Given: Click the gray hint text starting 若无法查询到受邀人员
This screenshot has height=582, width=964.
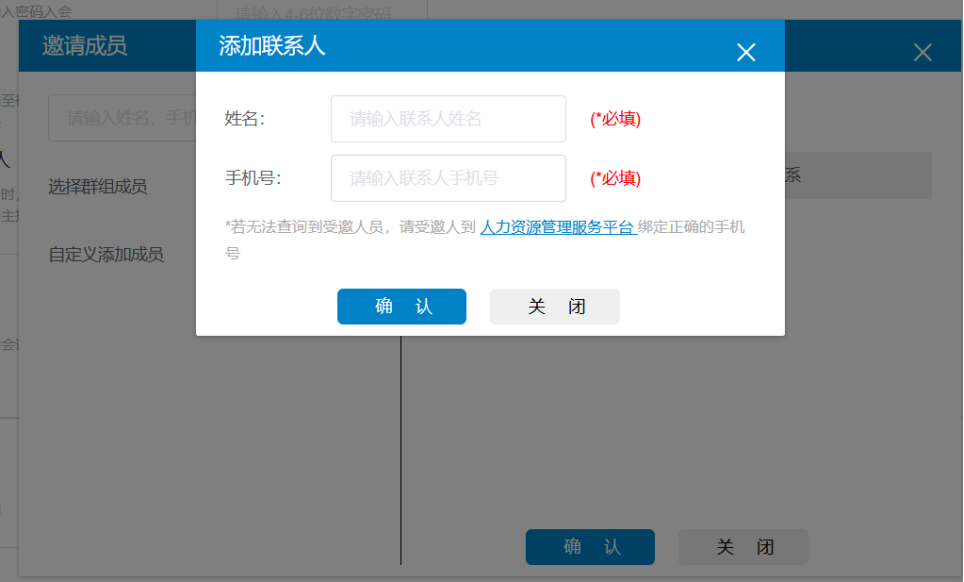Looking at the screenshot, I should (x=350, y=227).
